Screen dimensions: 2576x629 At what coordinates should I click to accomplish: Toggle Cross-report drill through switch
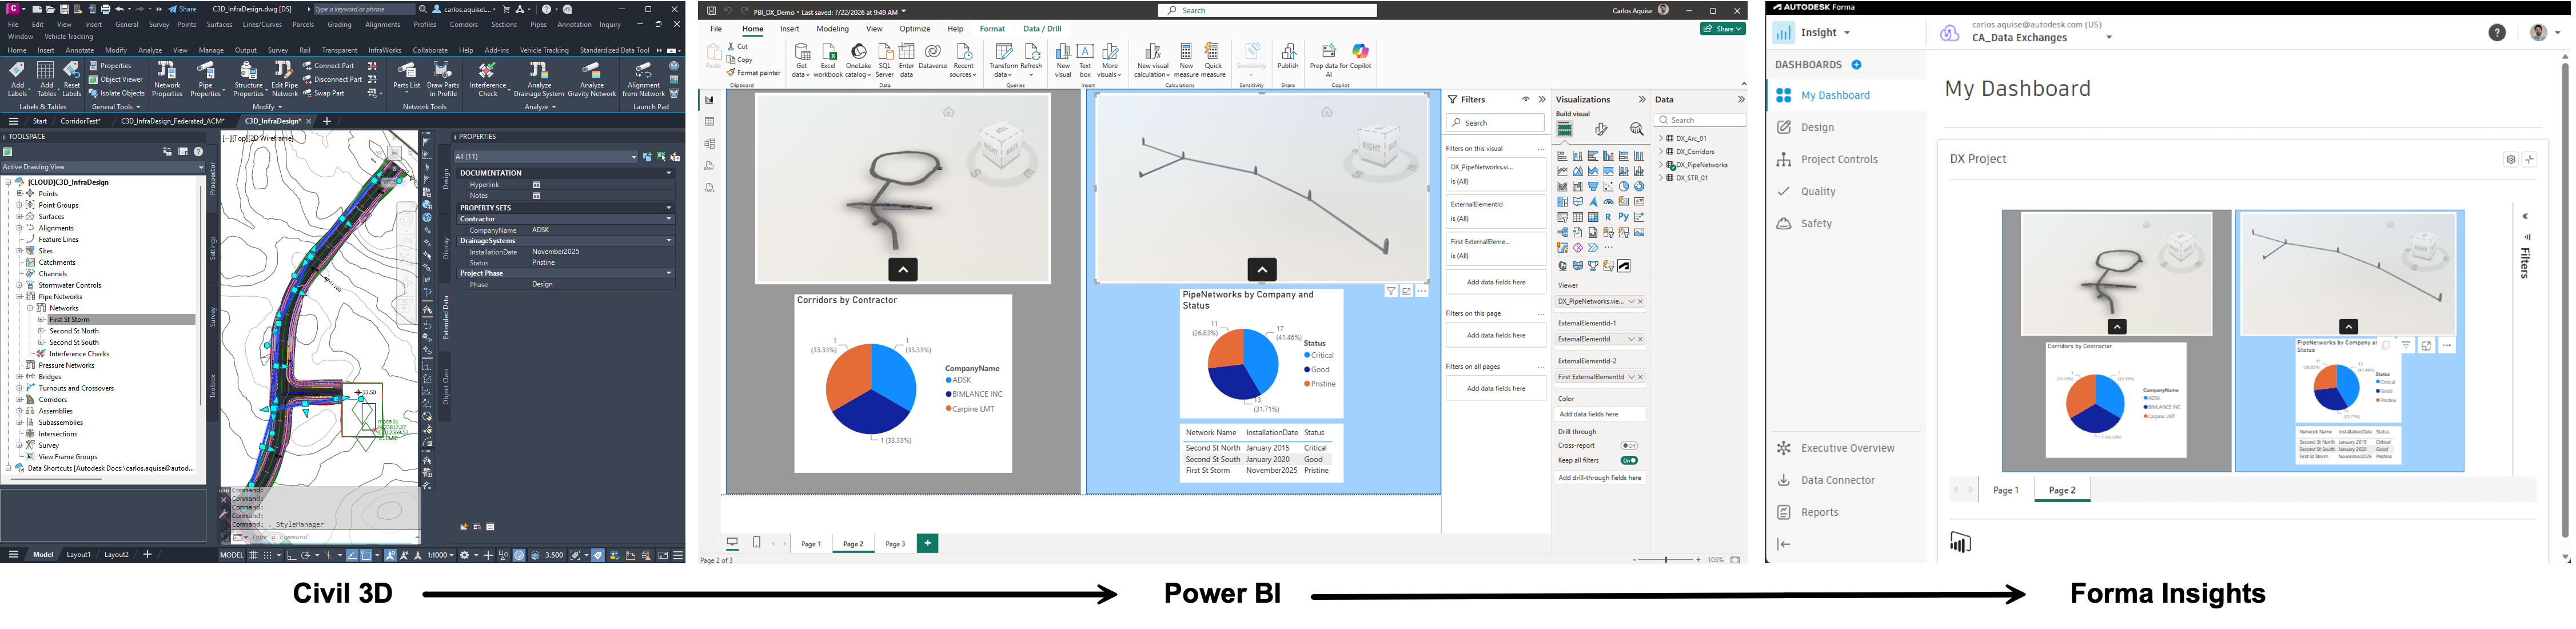(x=1629, y=445)
